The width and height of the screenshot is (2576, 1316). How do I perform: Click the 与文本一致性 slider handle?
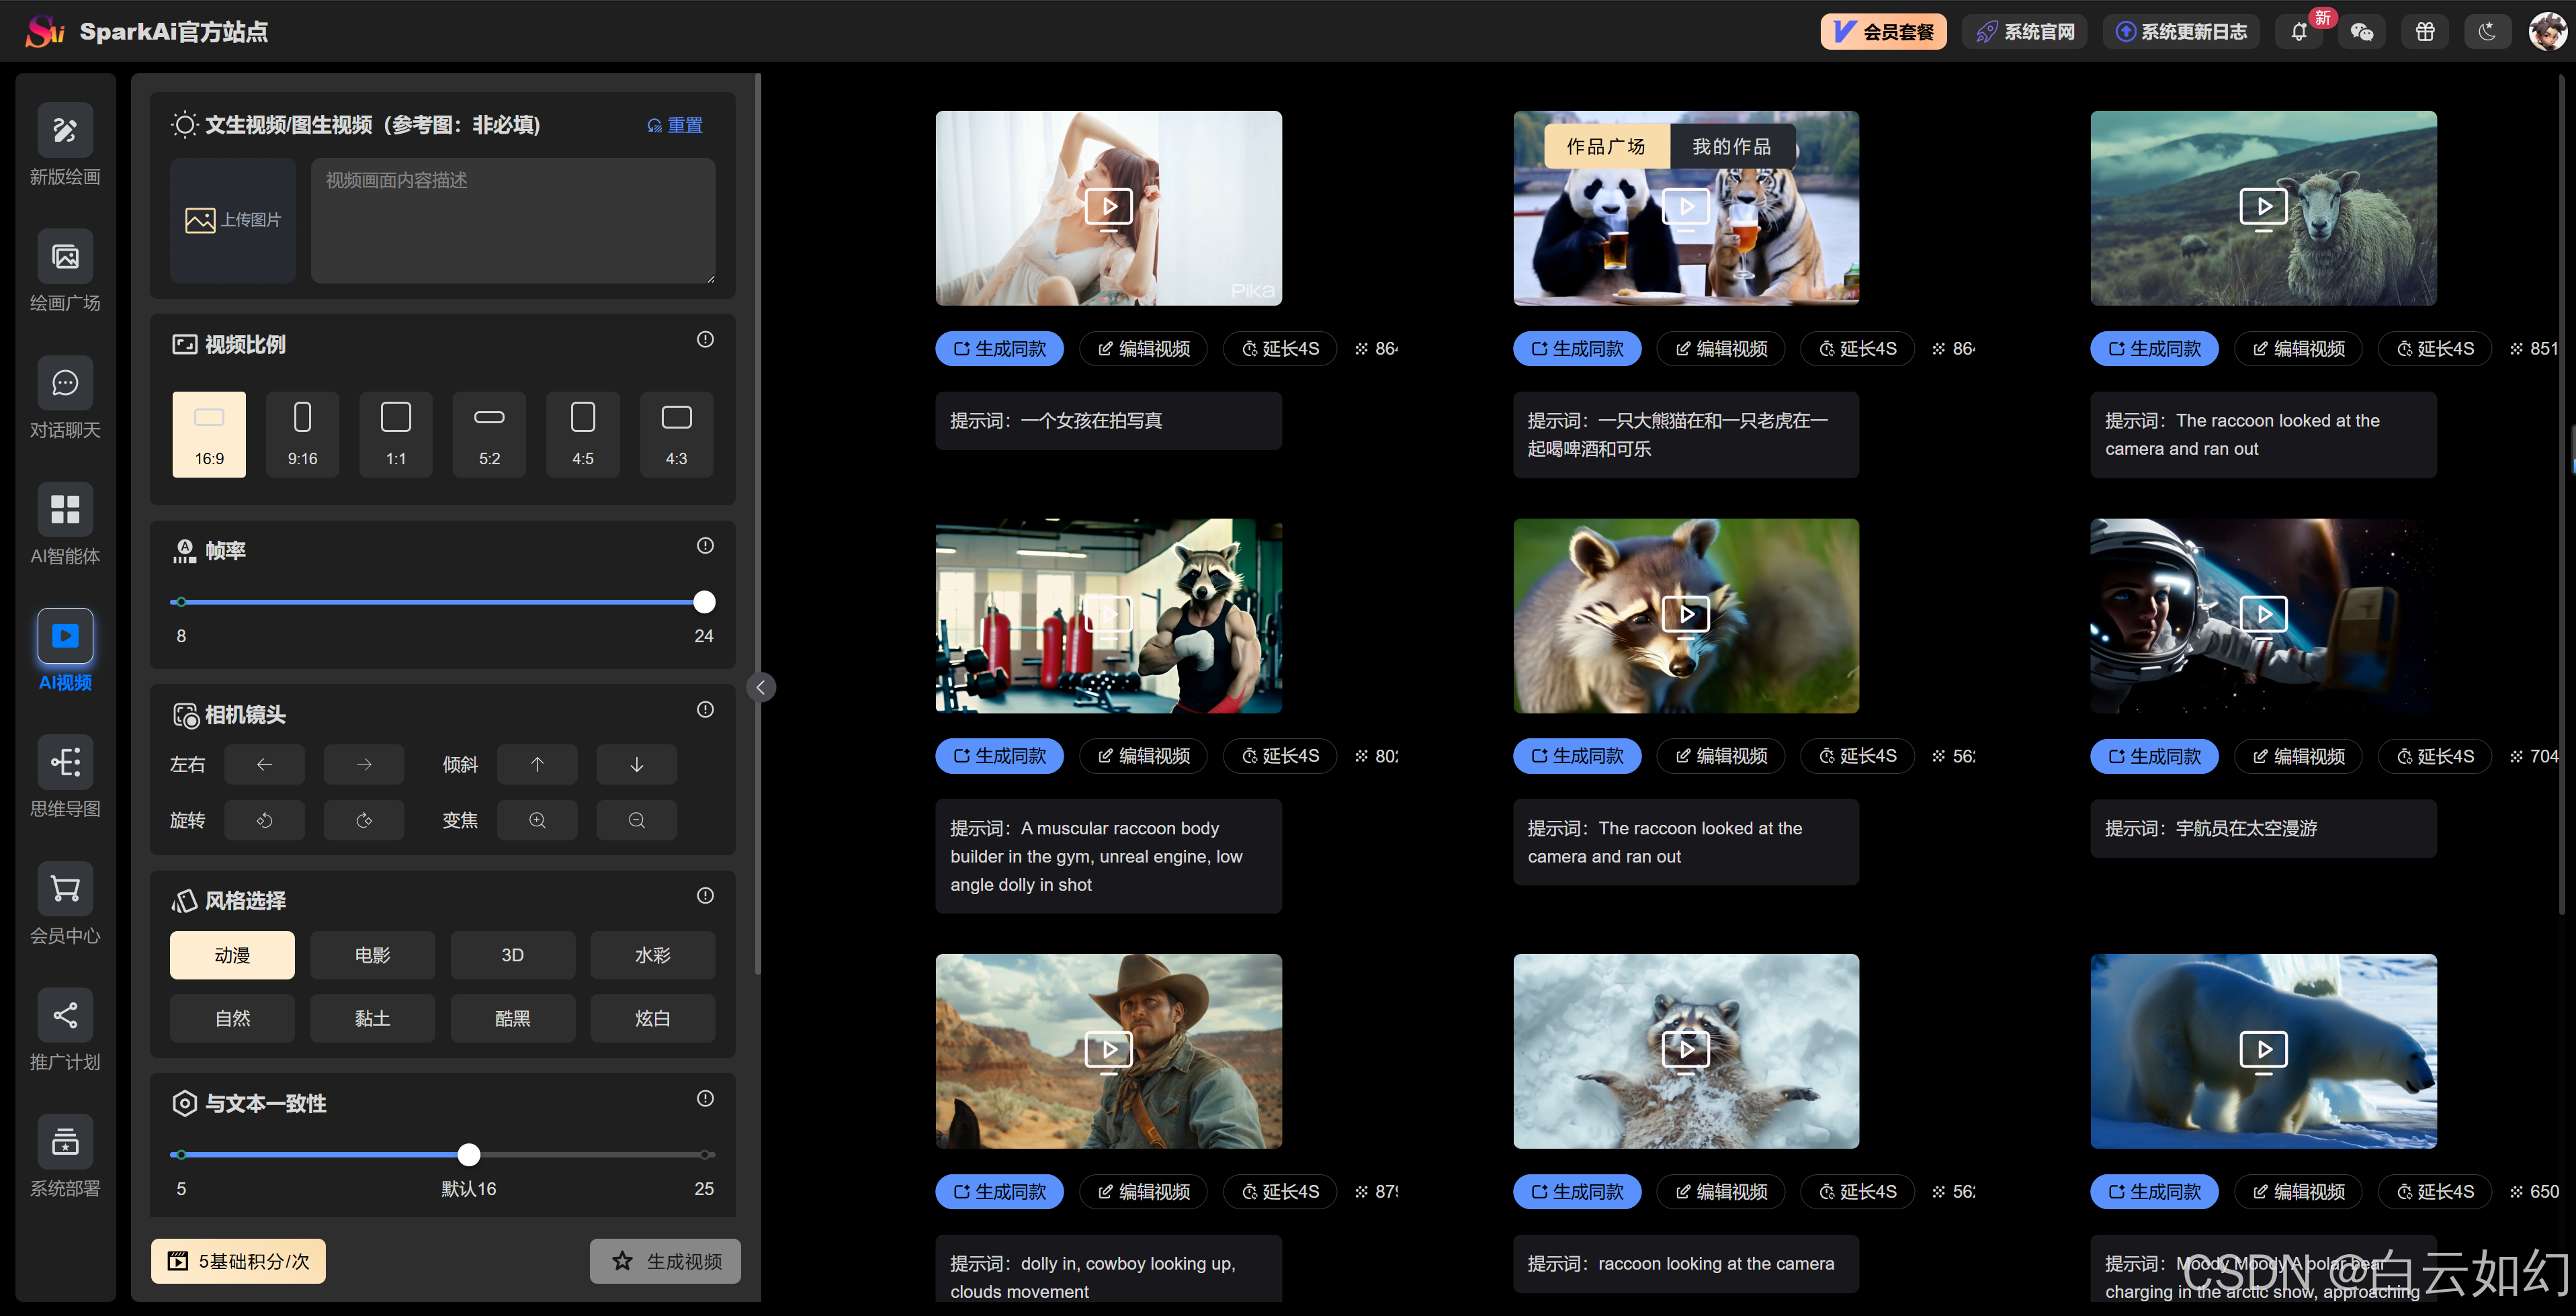click(x=469, y=1155)
